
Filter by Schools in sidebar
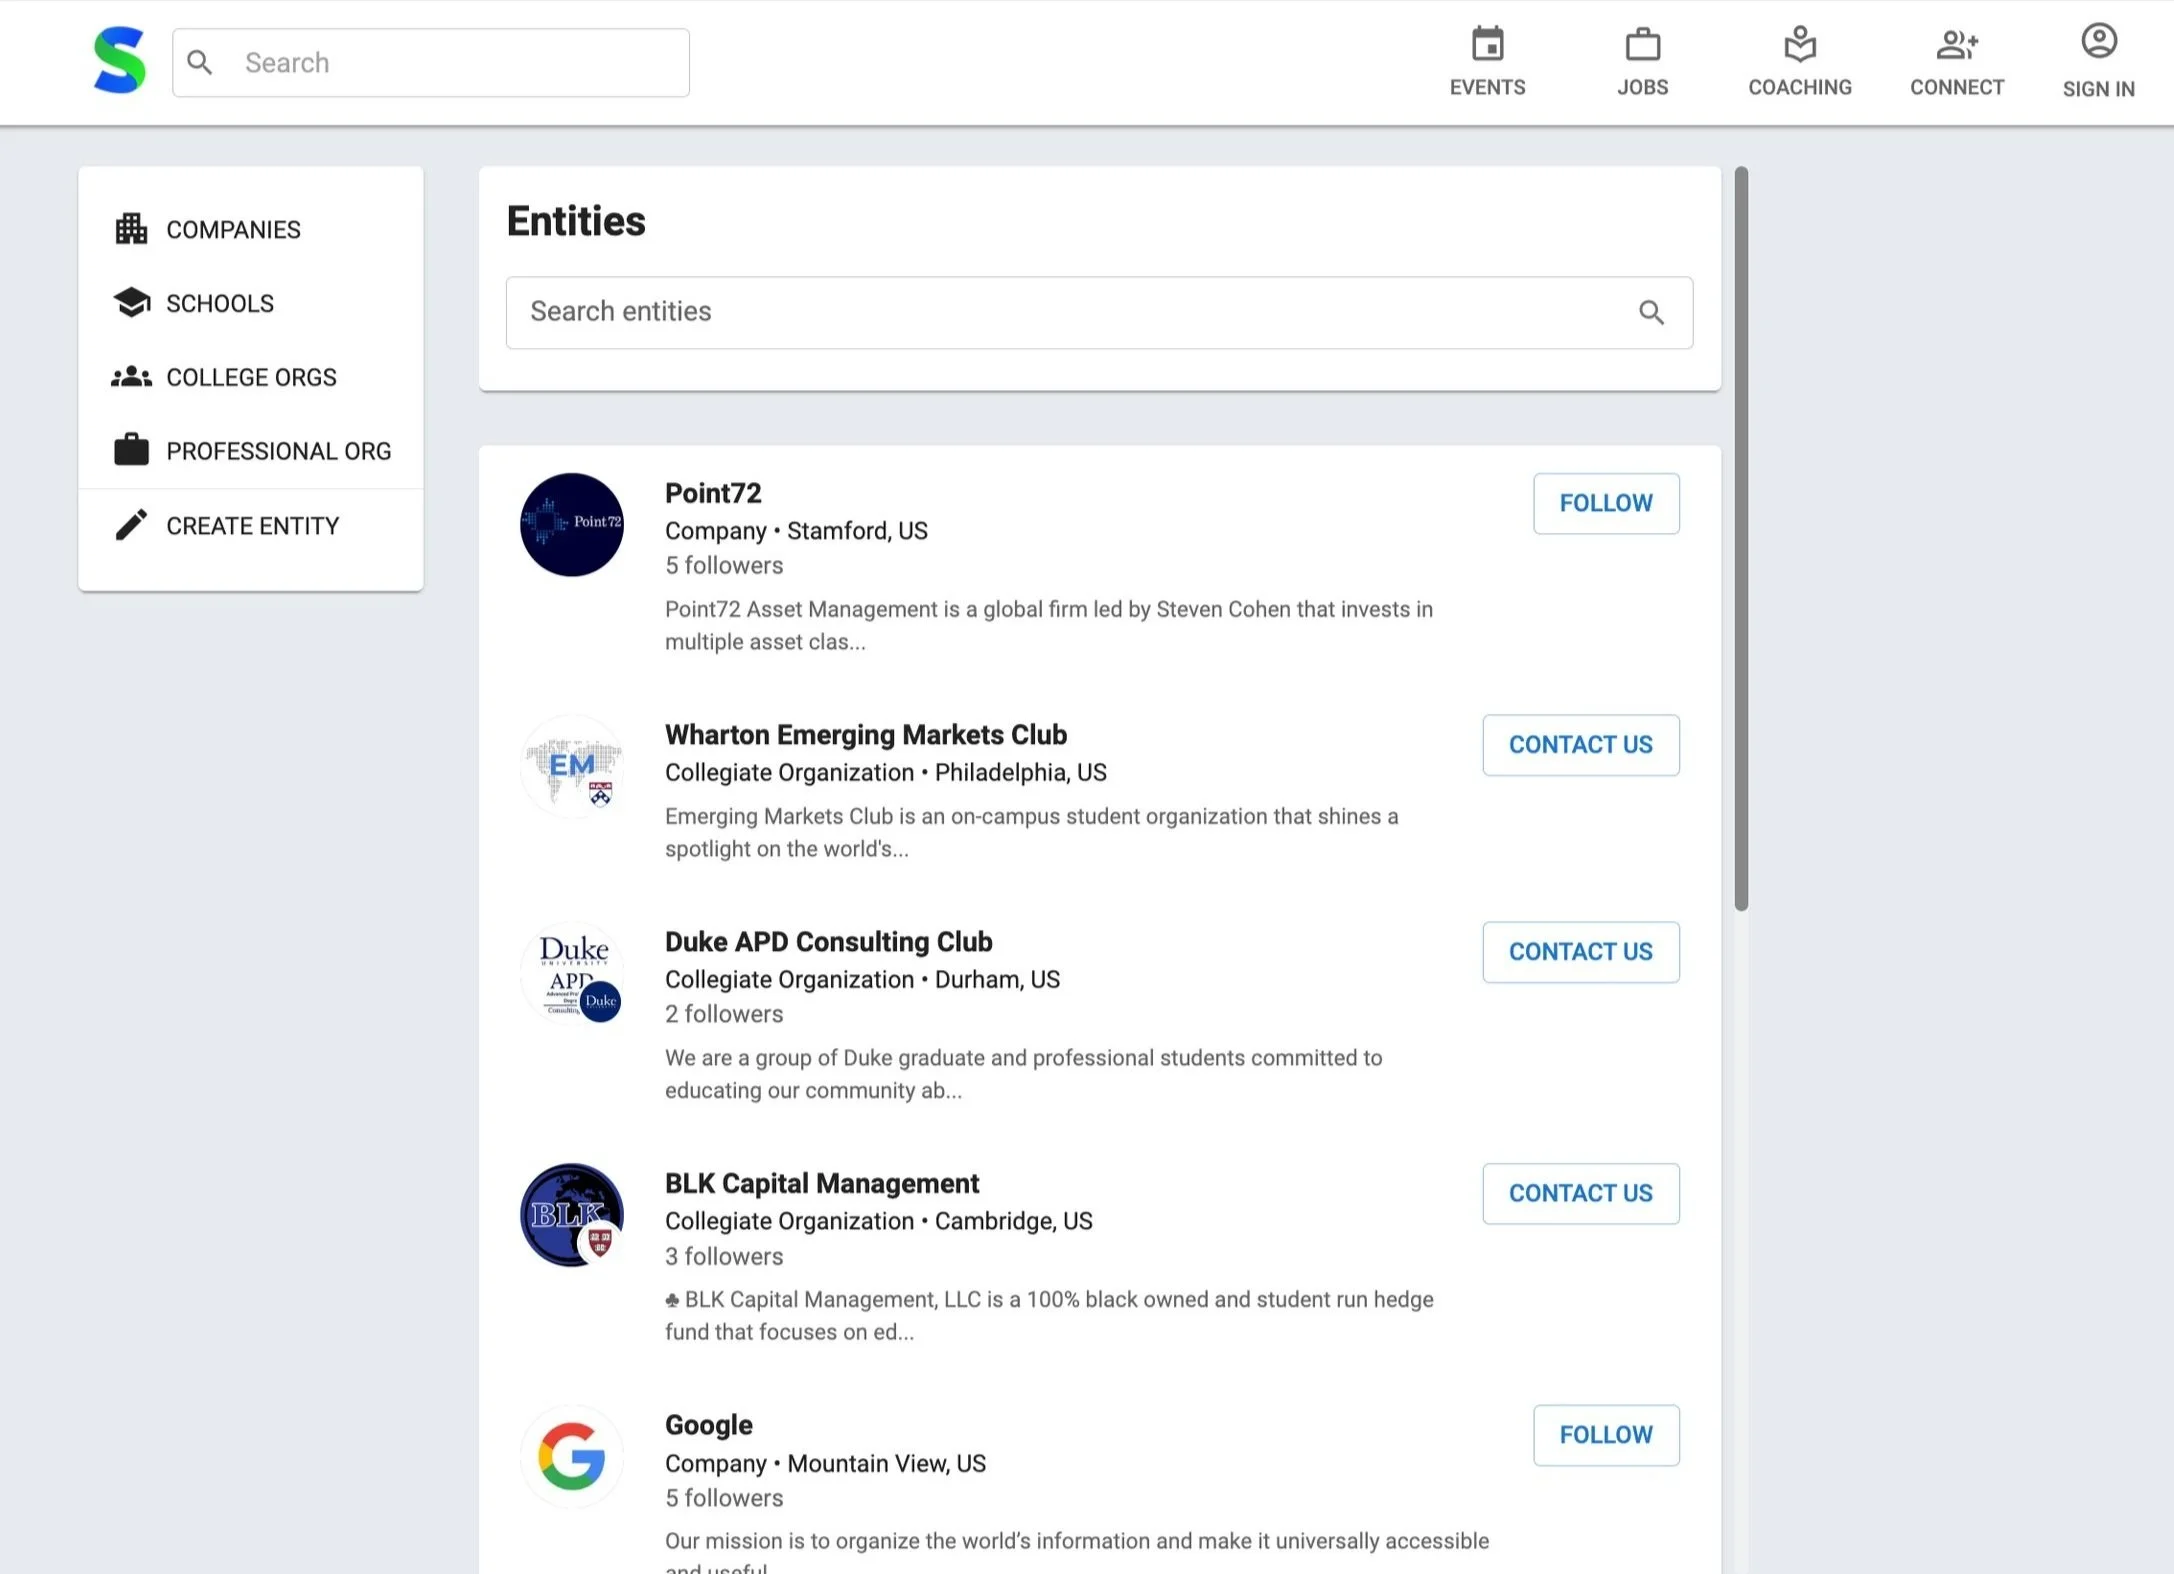pos(219,304)
